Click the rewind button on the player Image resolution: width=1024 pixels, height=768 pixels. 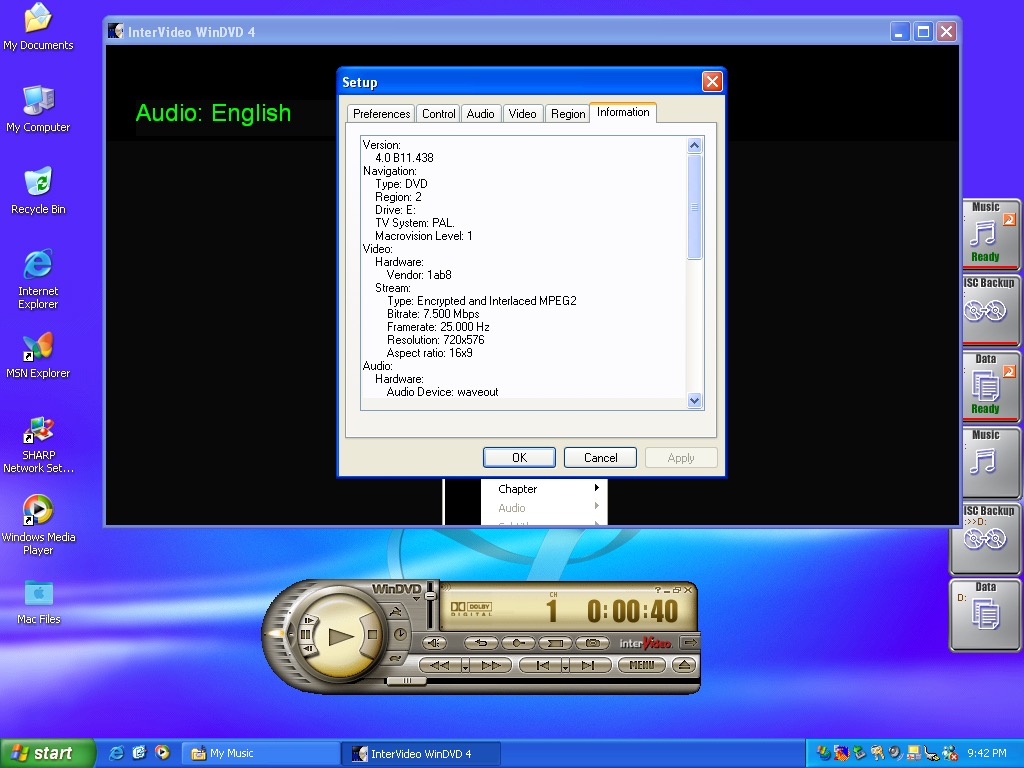(440, 665)
